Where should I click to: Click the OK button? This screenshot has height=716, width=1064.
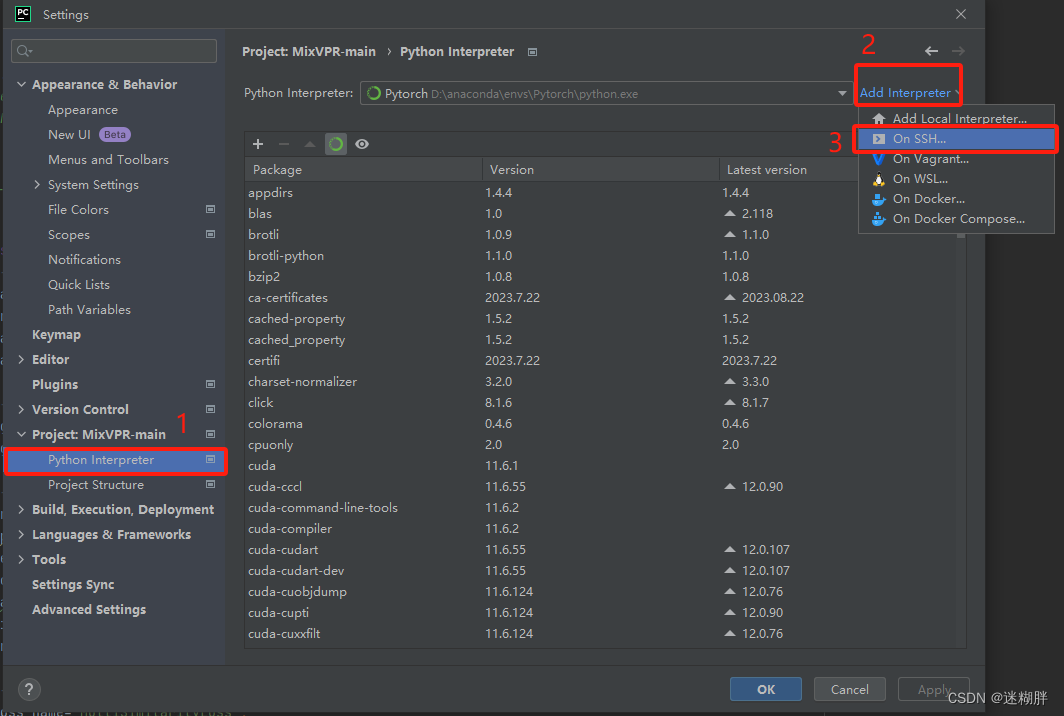pos(765,689)
